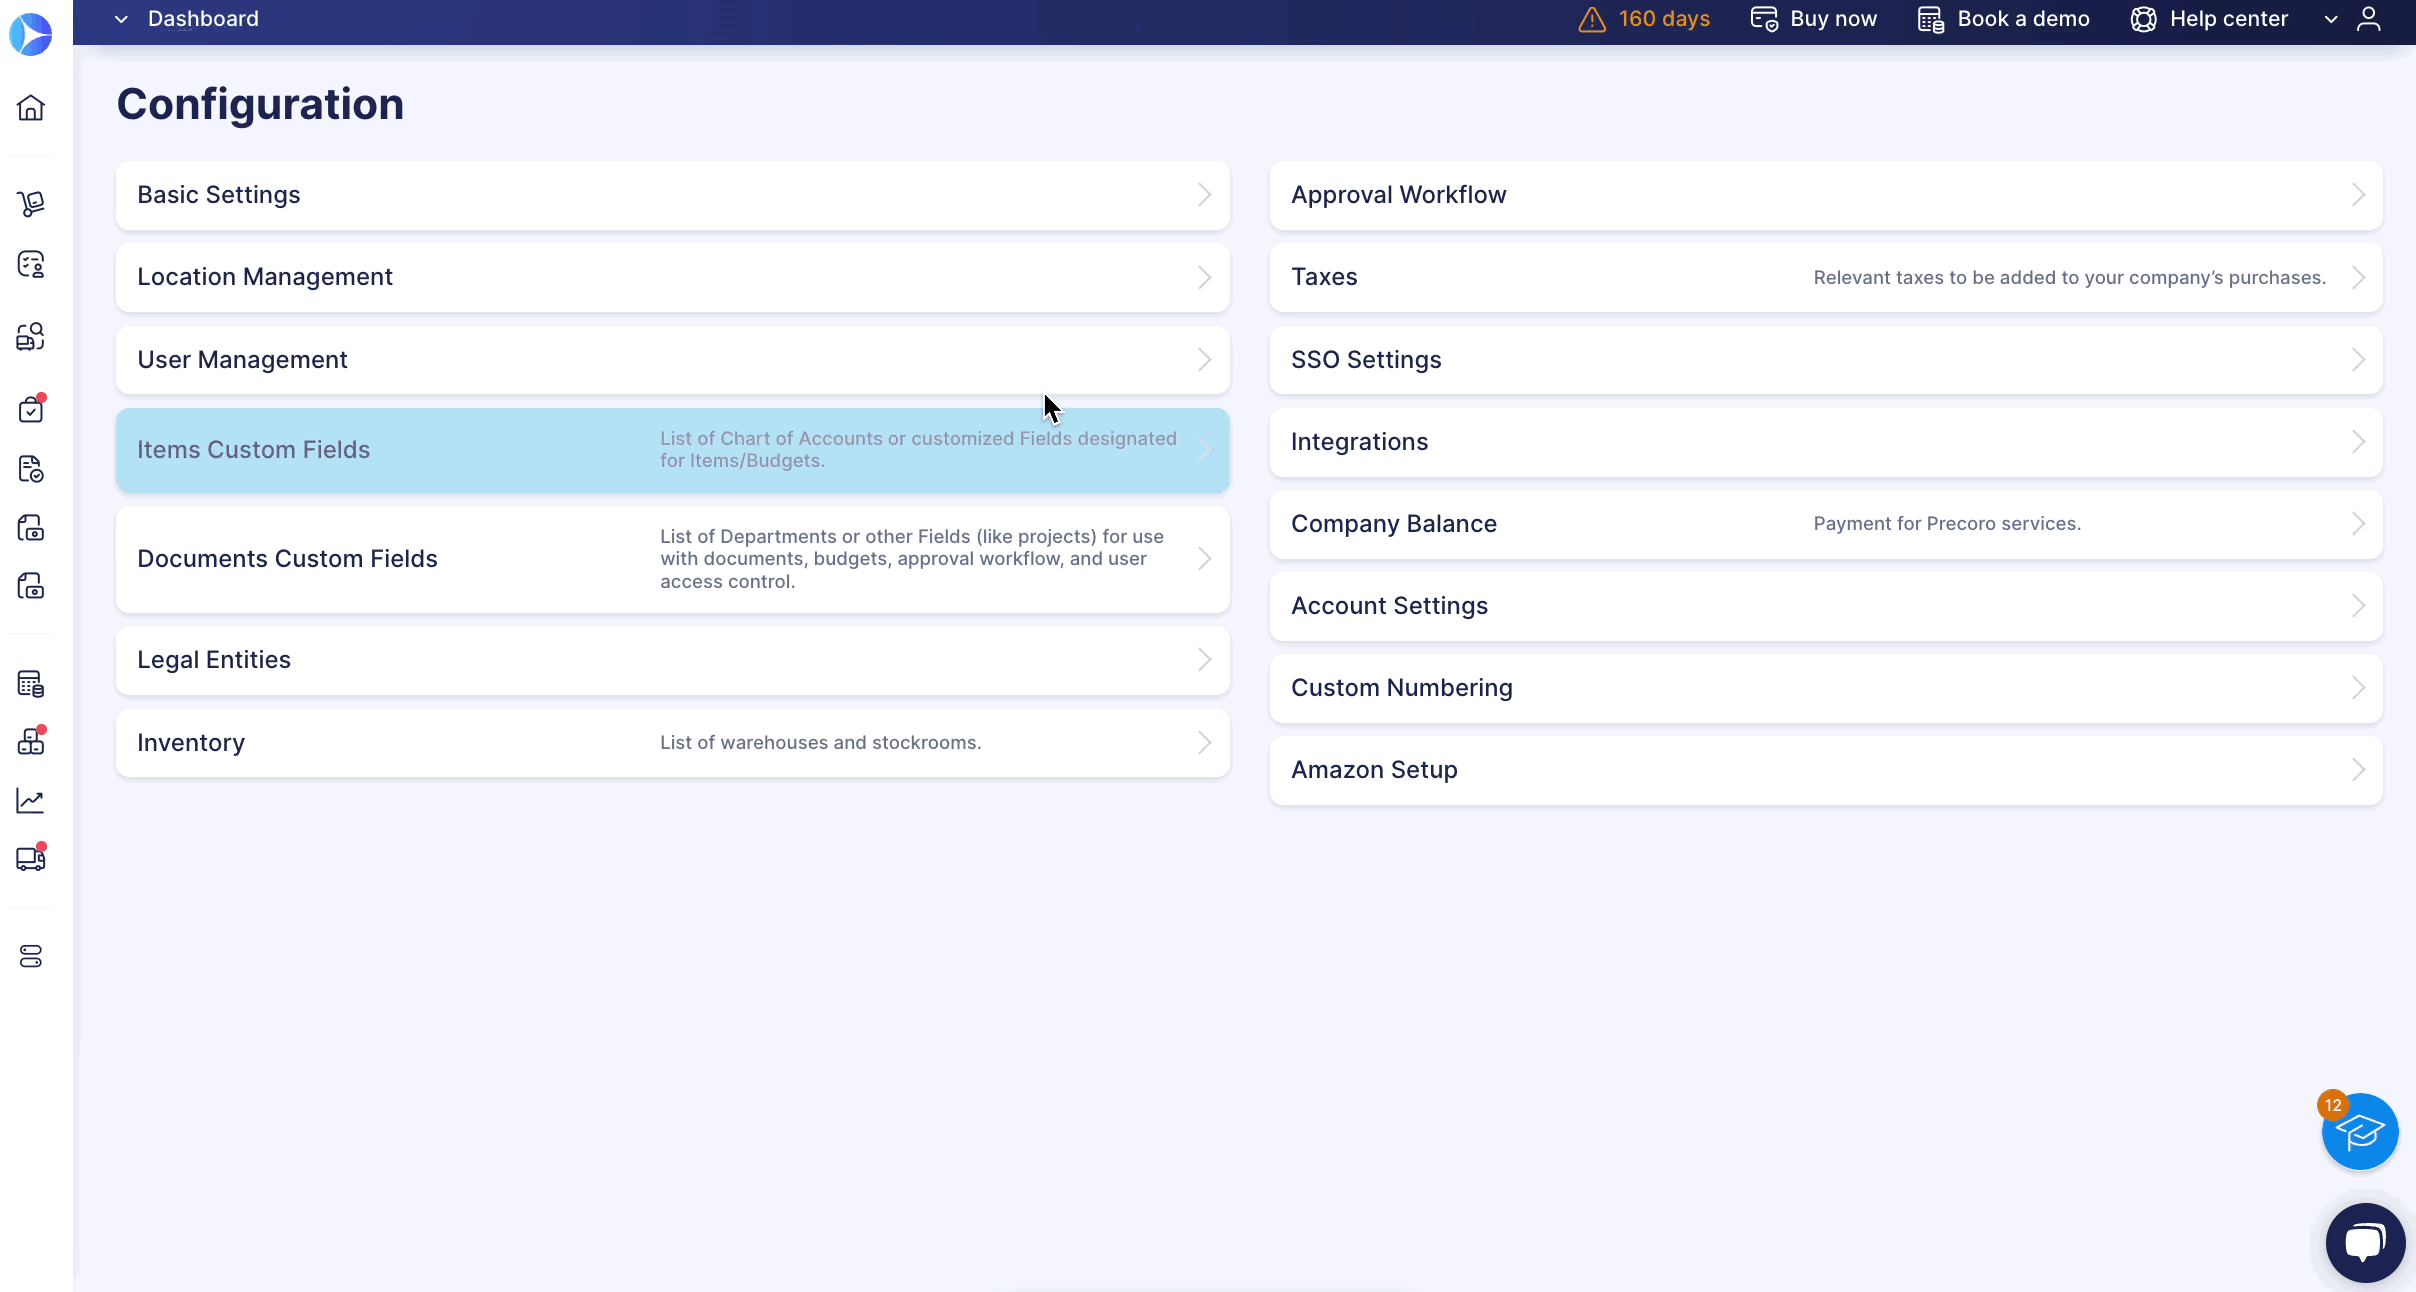Open User Management
This screenshot has height=1292, width=2416.
click(673, 360)
